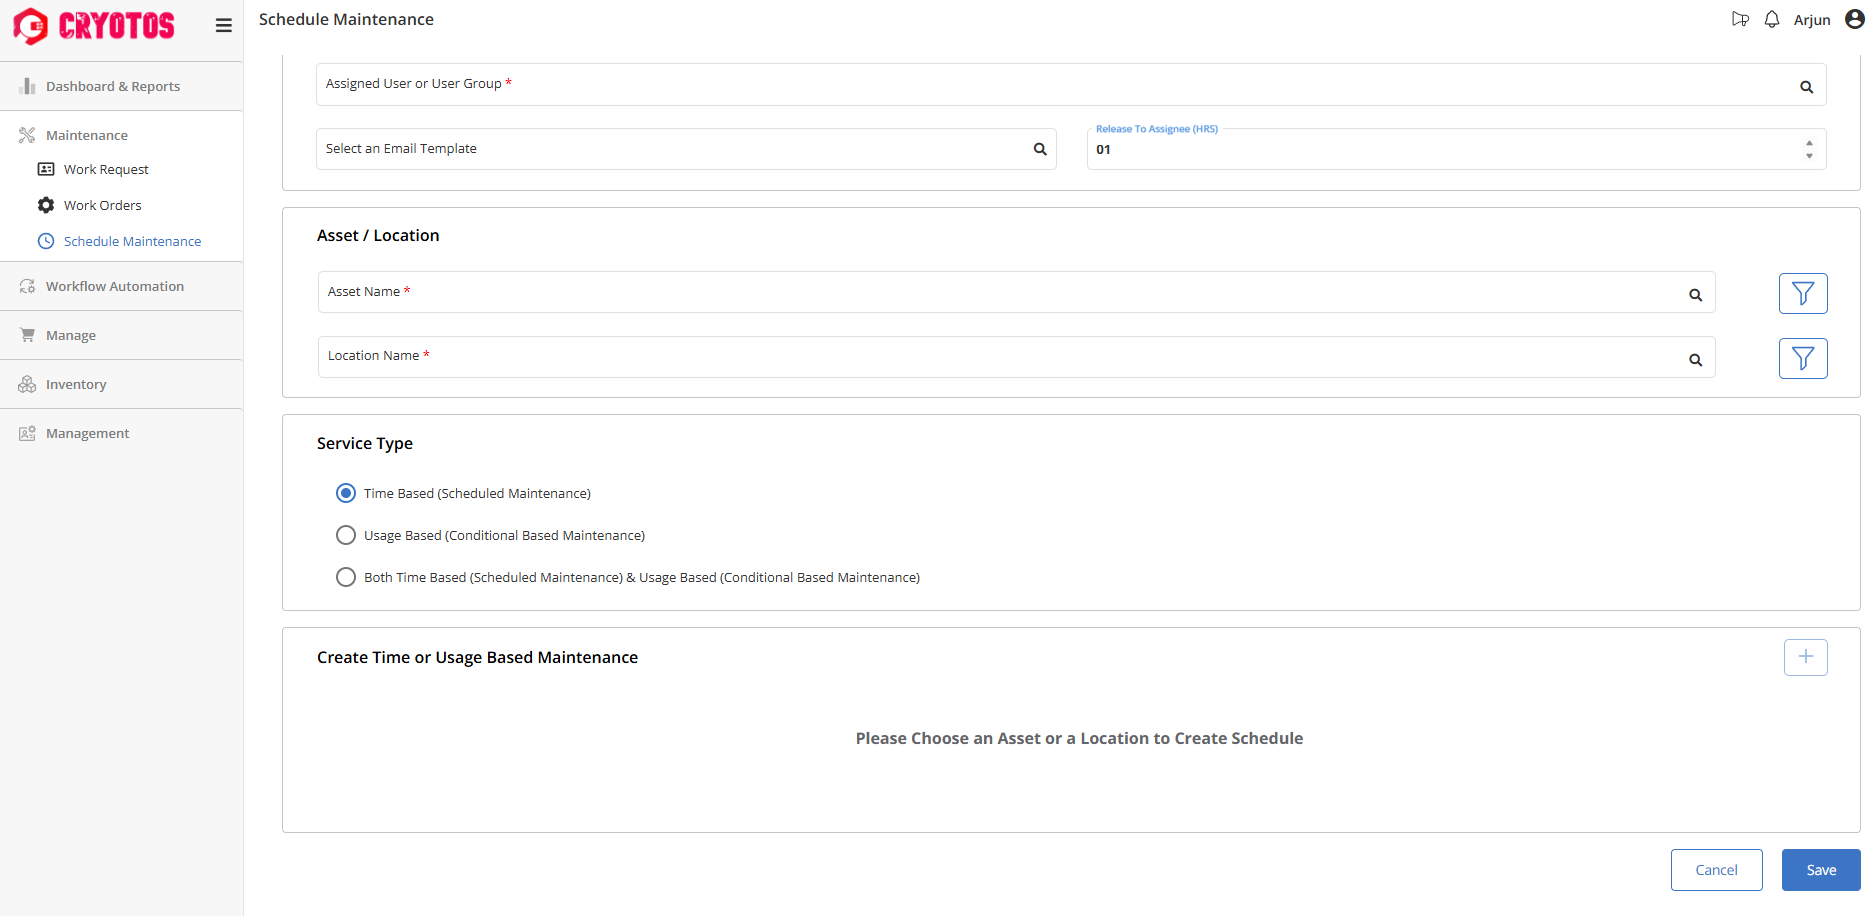
Task: Choose Both Time and Usage Based option
Action: click(x=346, y=577)
